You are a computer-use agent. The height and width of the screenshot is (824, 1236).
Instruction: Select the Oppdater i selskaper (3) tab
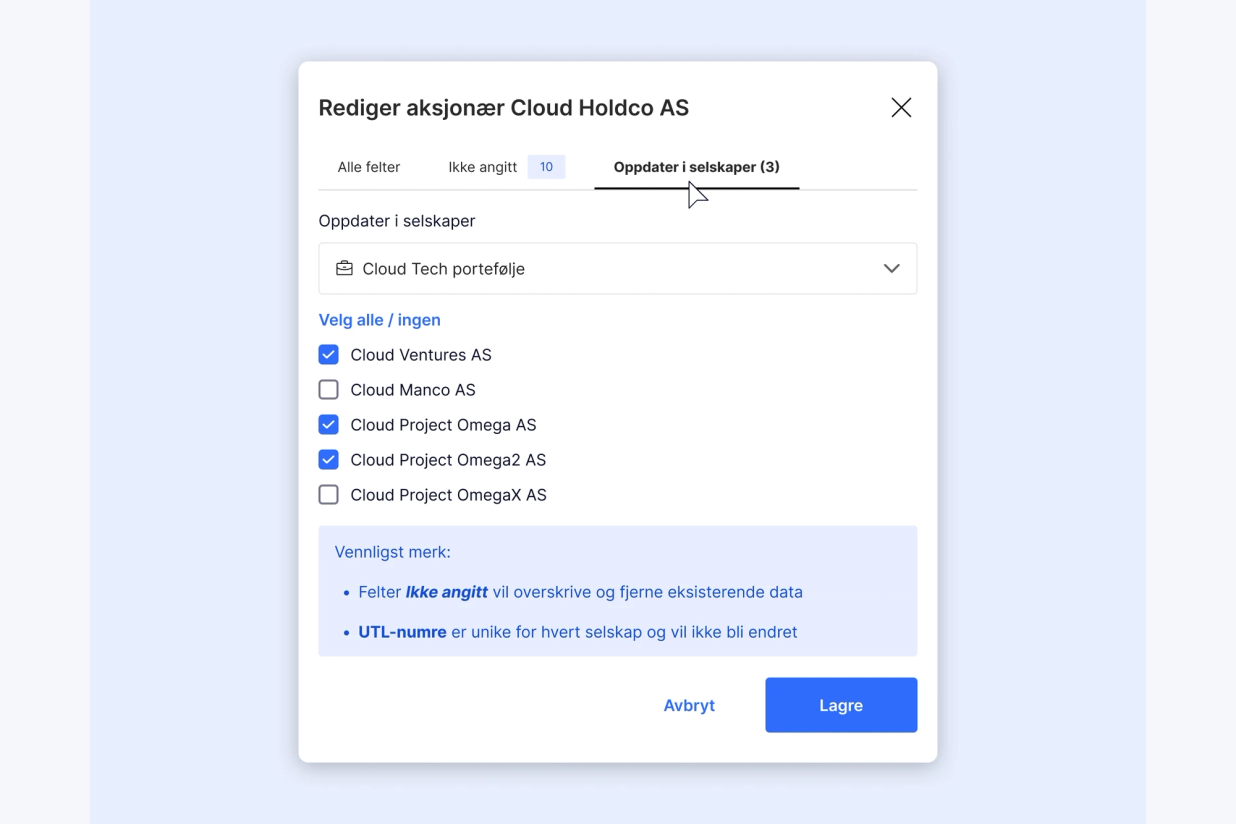pyautogui.click(x=697, y=167)
